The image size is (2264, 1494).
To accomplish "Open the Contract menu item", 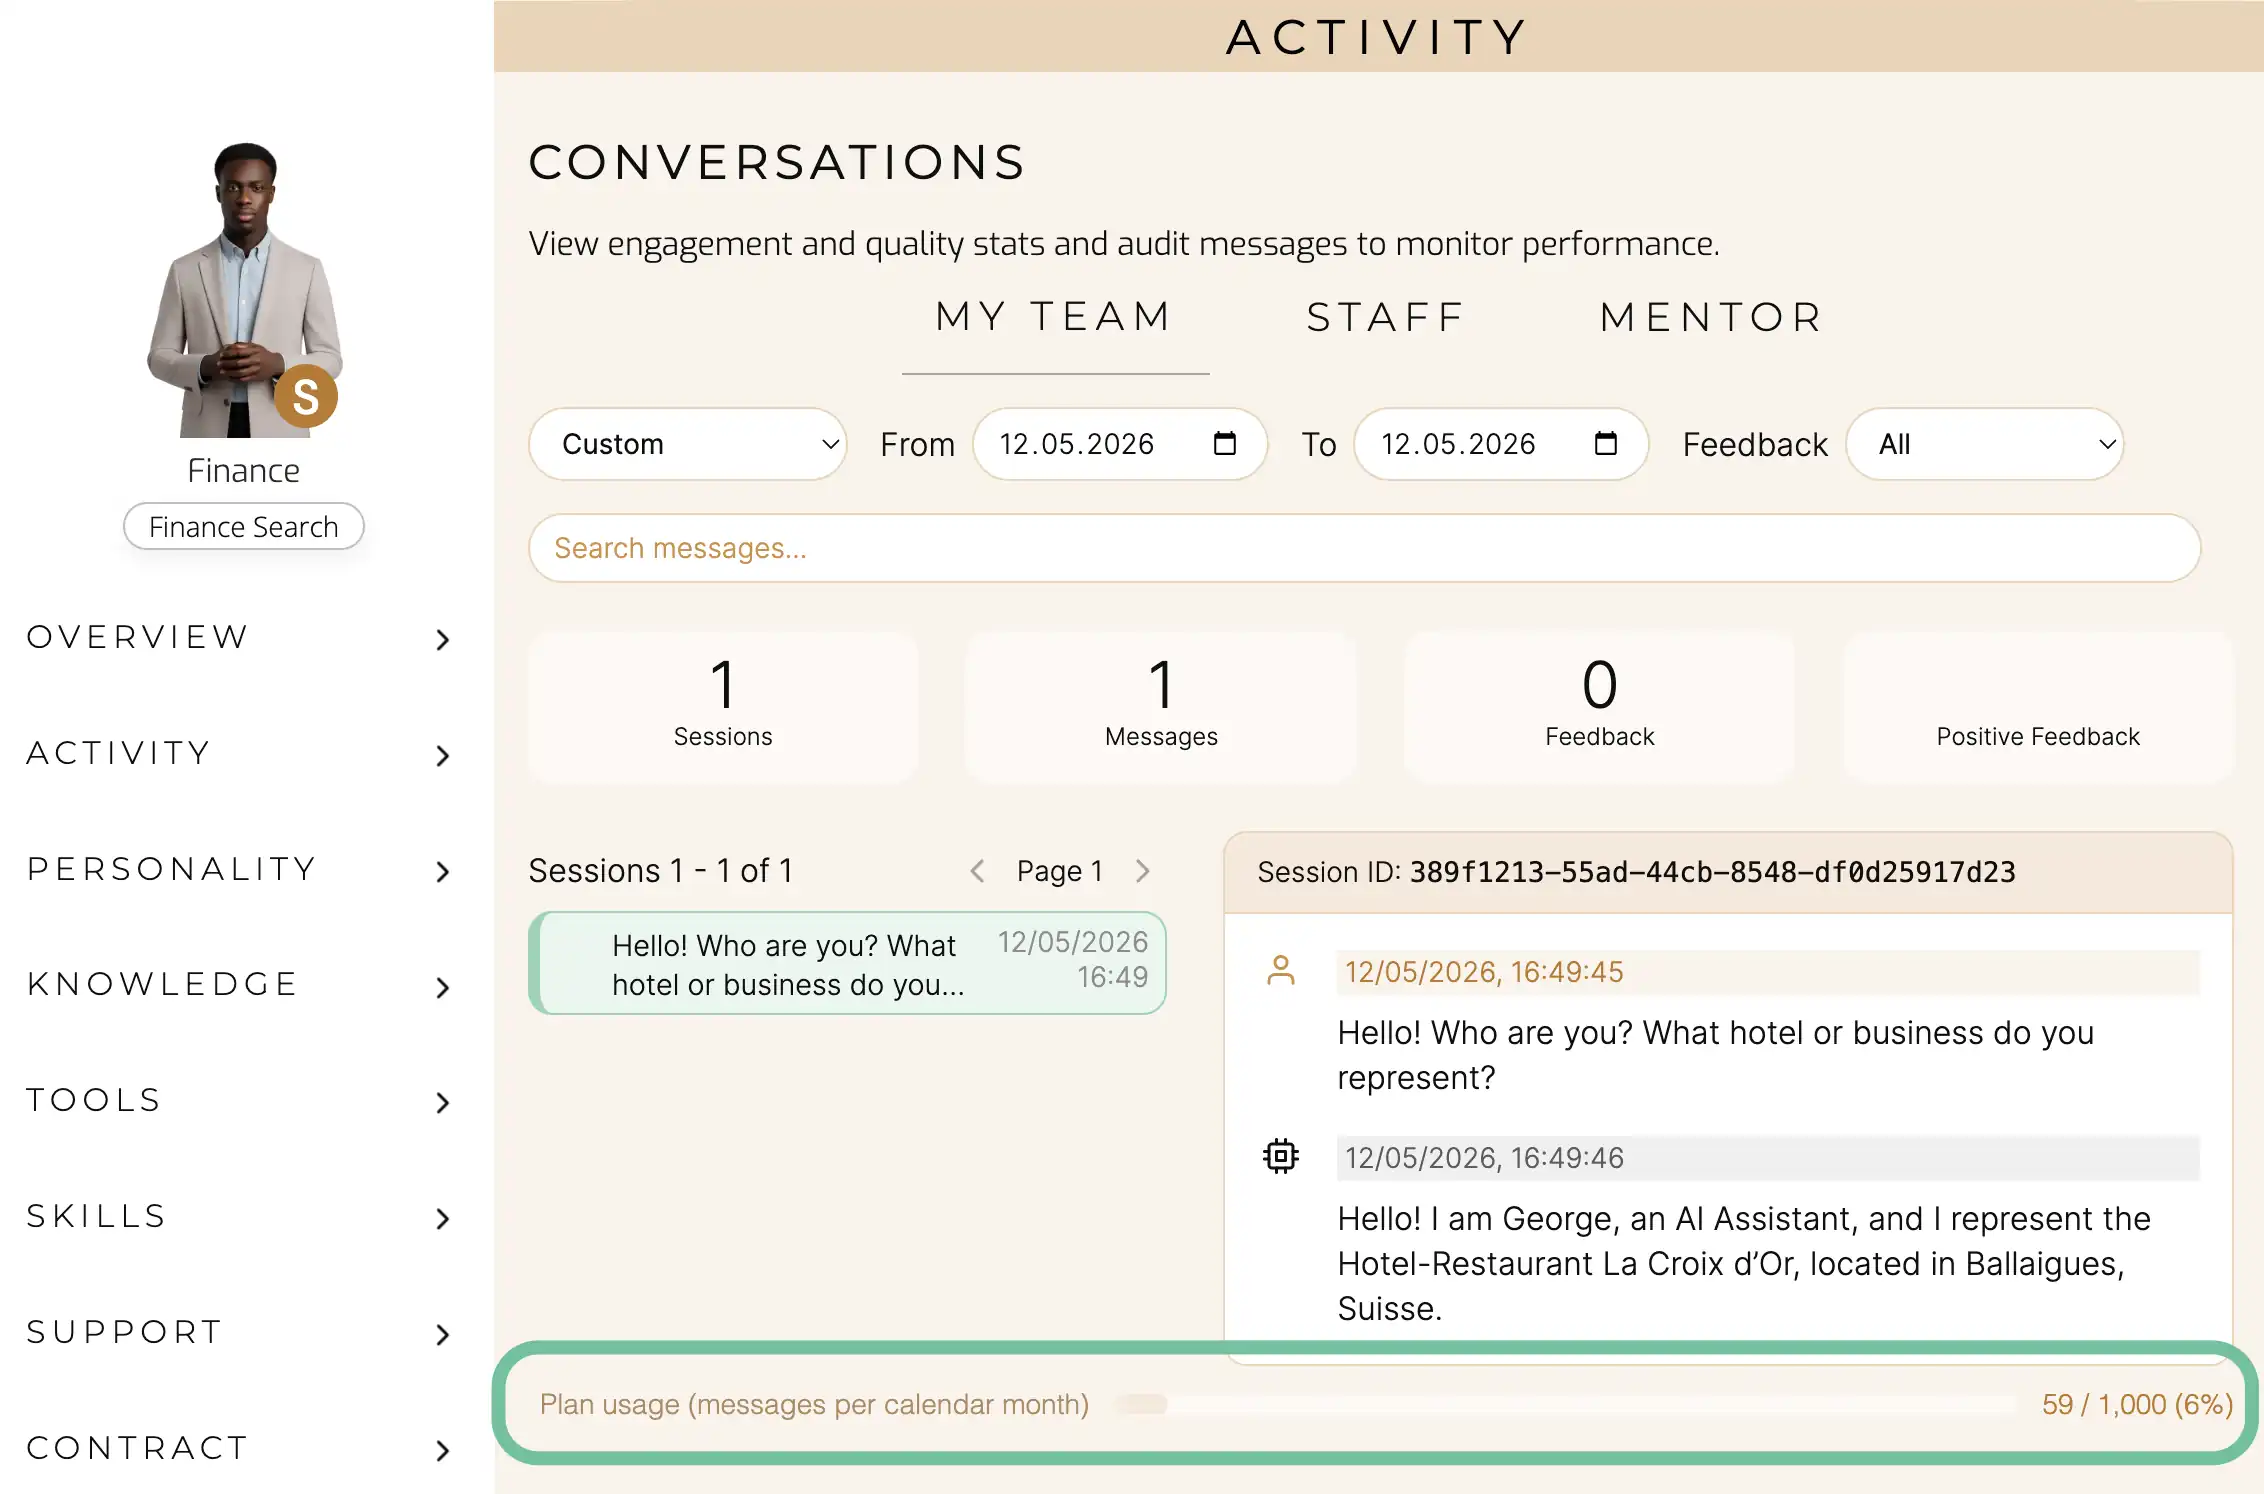I will click(x=138, y=1448).
